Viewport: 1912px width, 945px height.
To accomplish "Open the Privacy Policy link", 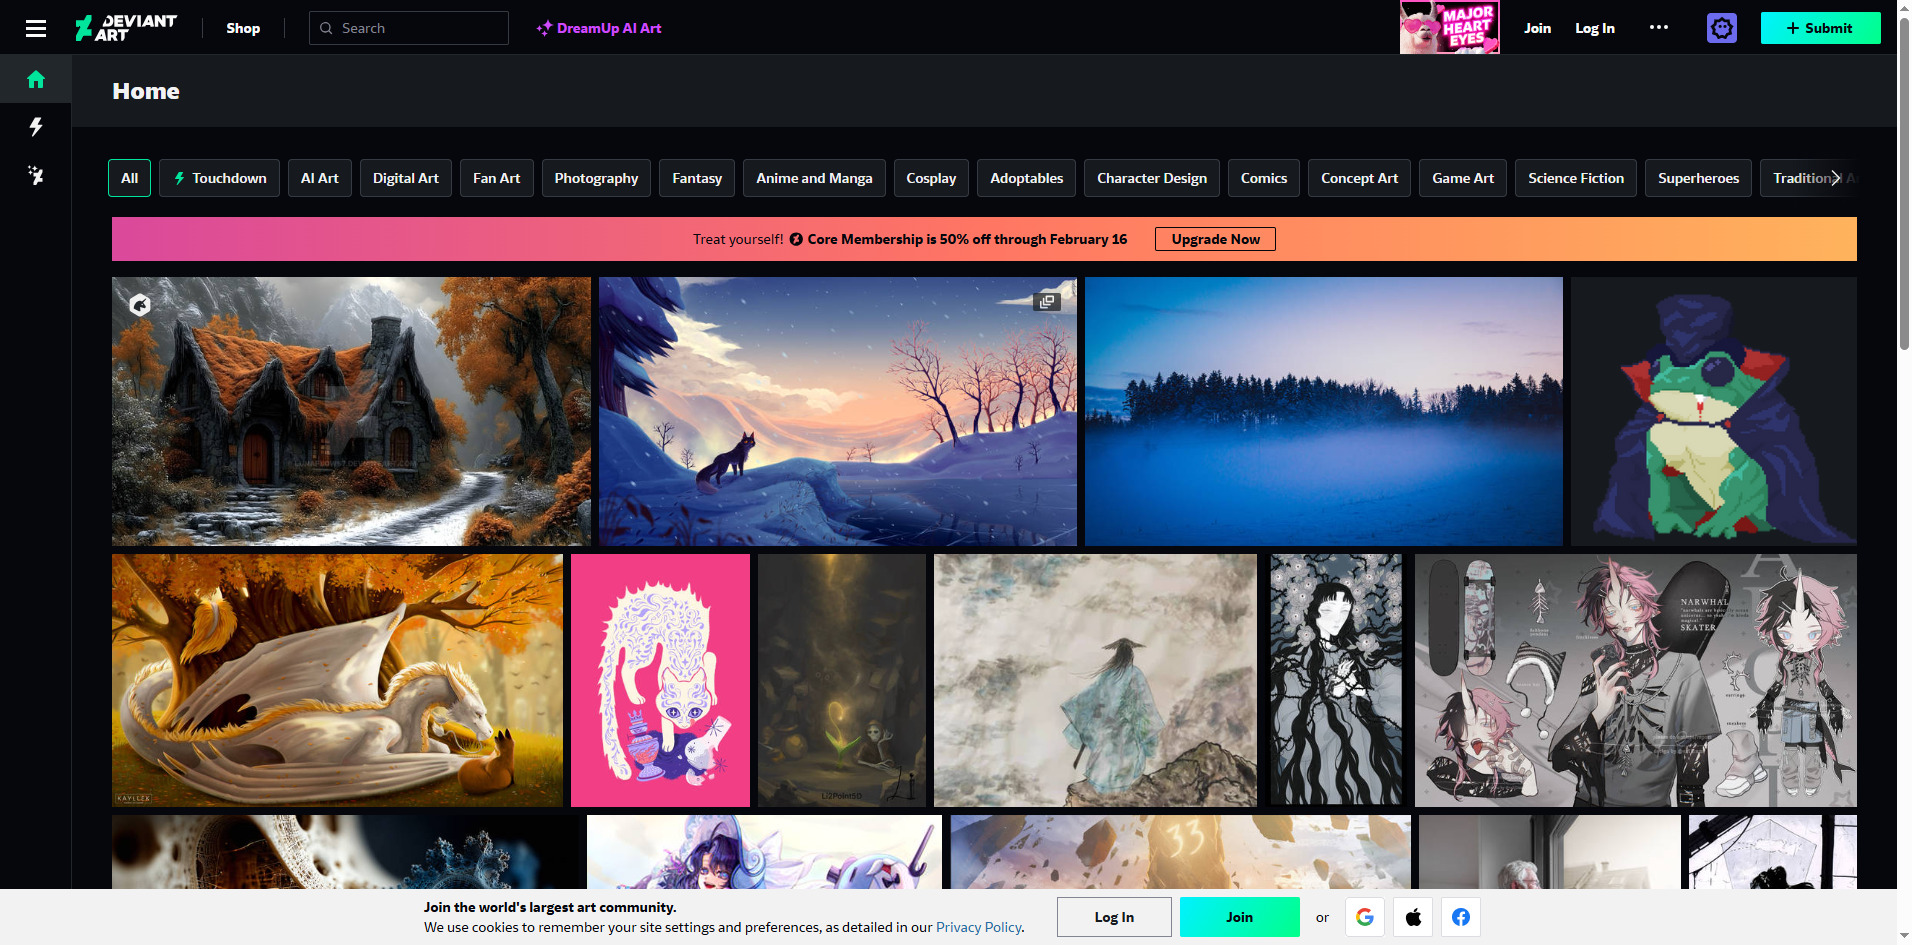I will point(978,927).
